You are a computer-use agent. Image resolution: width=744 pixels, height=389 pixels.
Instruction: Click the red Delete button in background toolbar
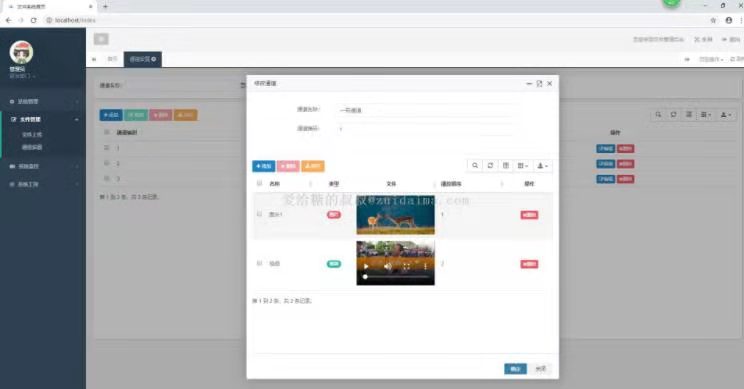click(160, 115)
